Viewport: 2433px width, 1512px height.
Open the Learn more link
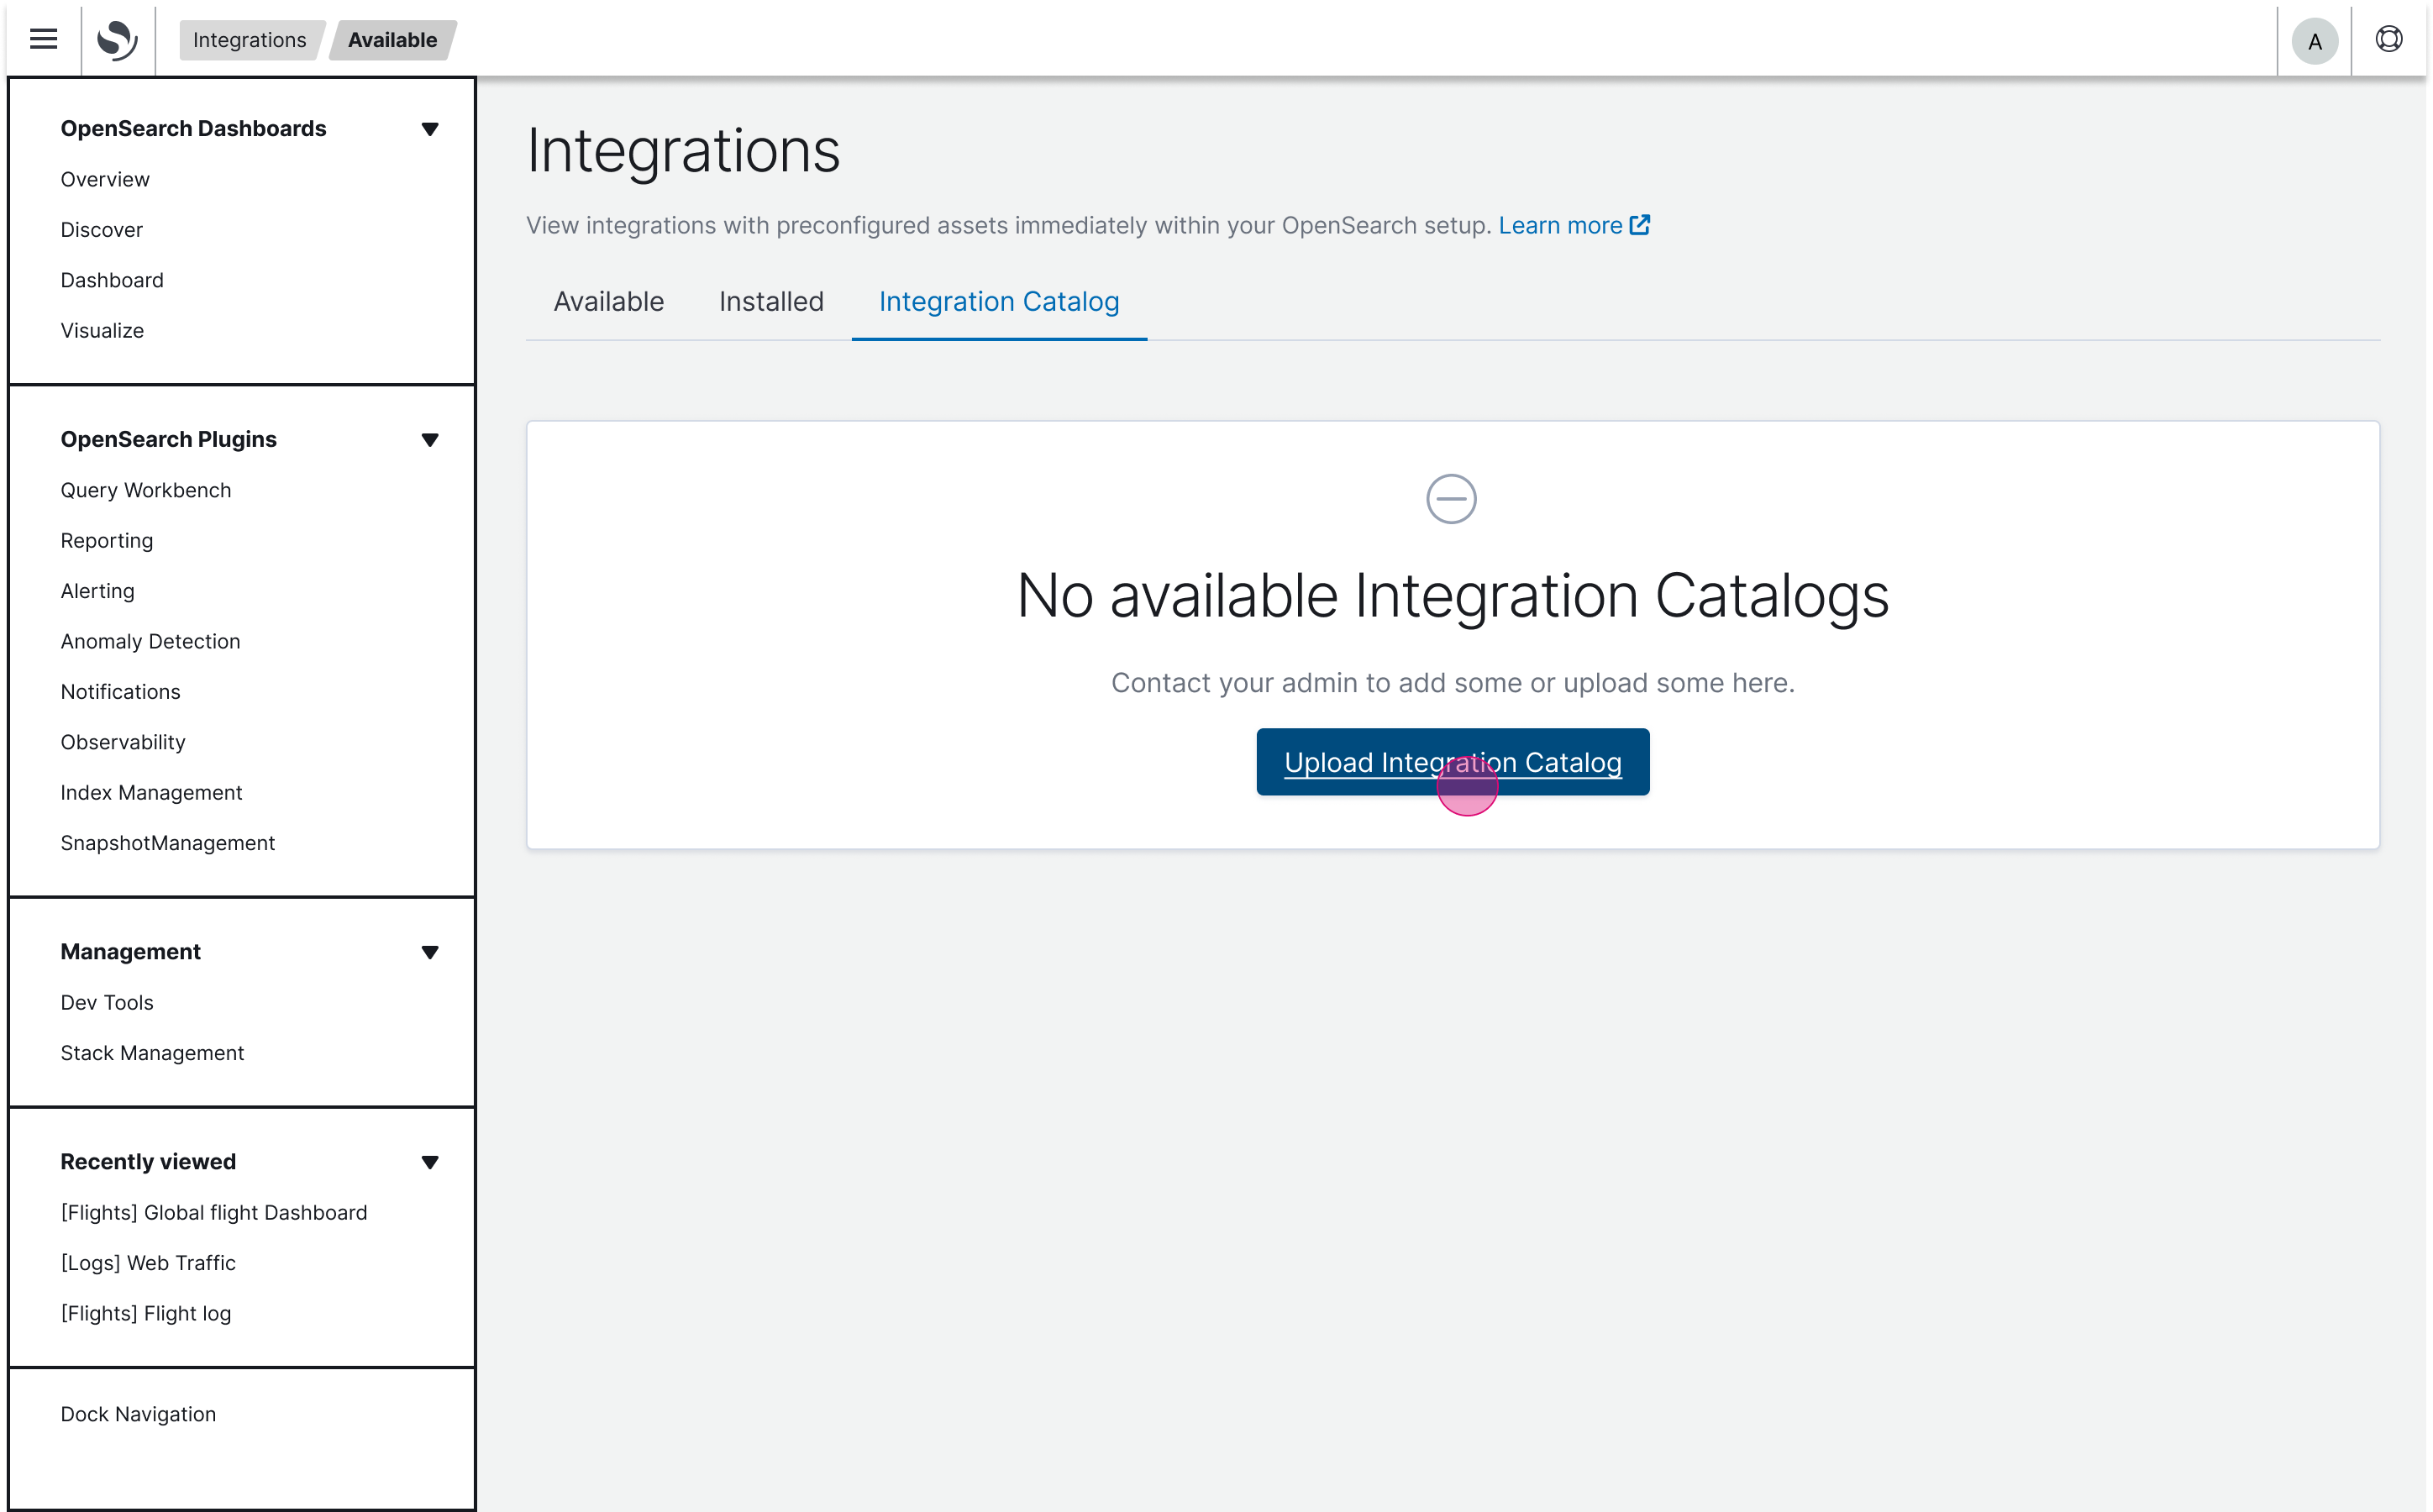click(x=1559, y=225)
